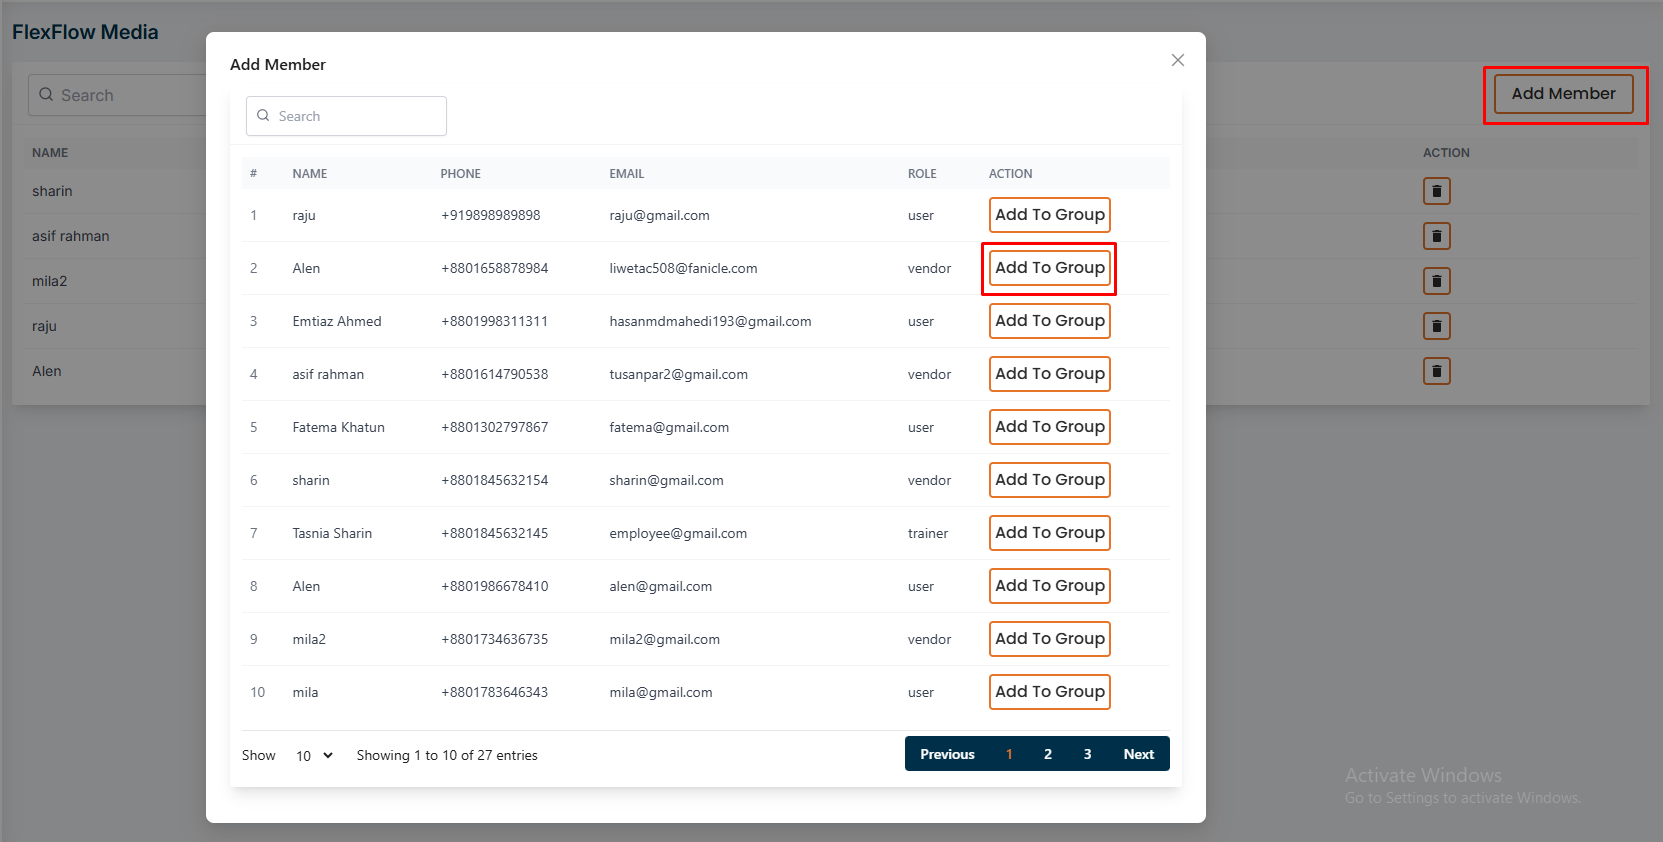
Task: Click trash icon for asif rahman
Action: pyautogui.click(x=1436, y=236)
